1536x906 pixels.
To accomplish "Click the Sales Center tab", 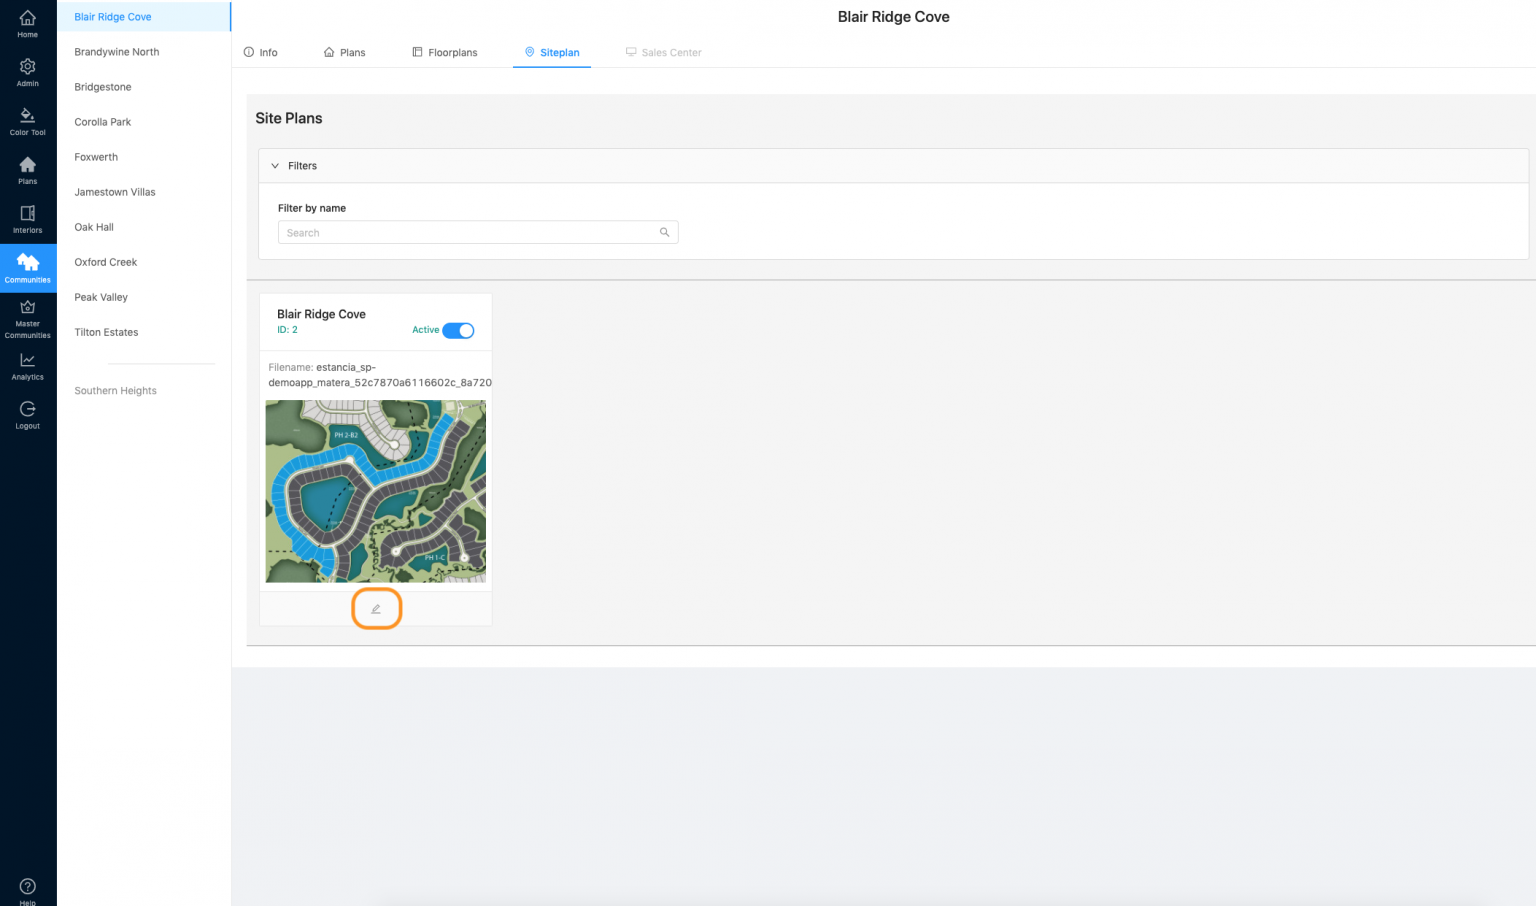I will coord(664,52).
